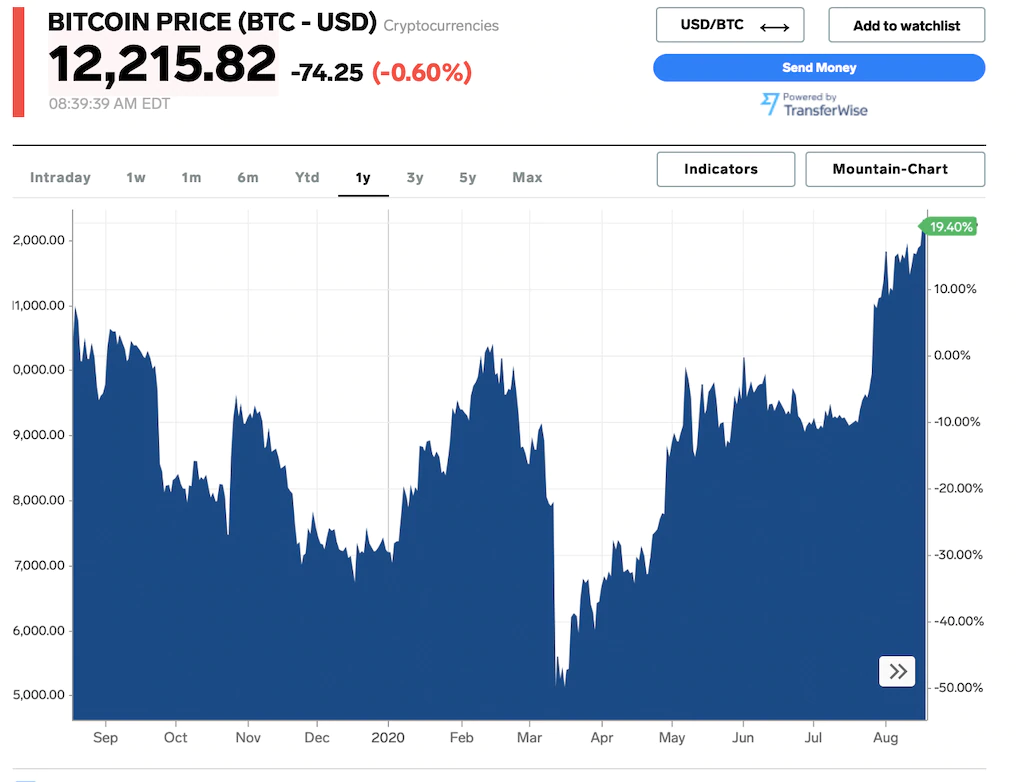Click the green 19.40% performance badge
The height and width of the screenshot is (782, 1024).
coord(948,227)
